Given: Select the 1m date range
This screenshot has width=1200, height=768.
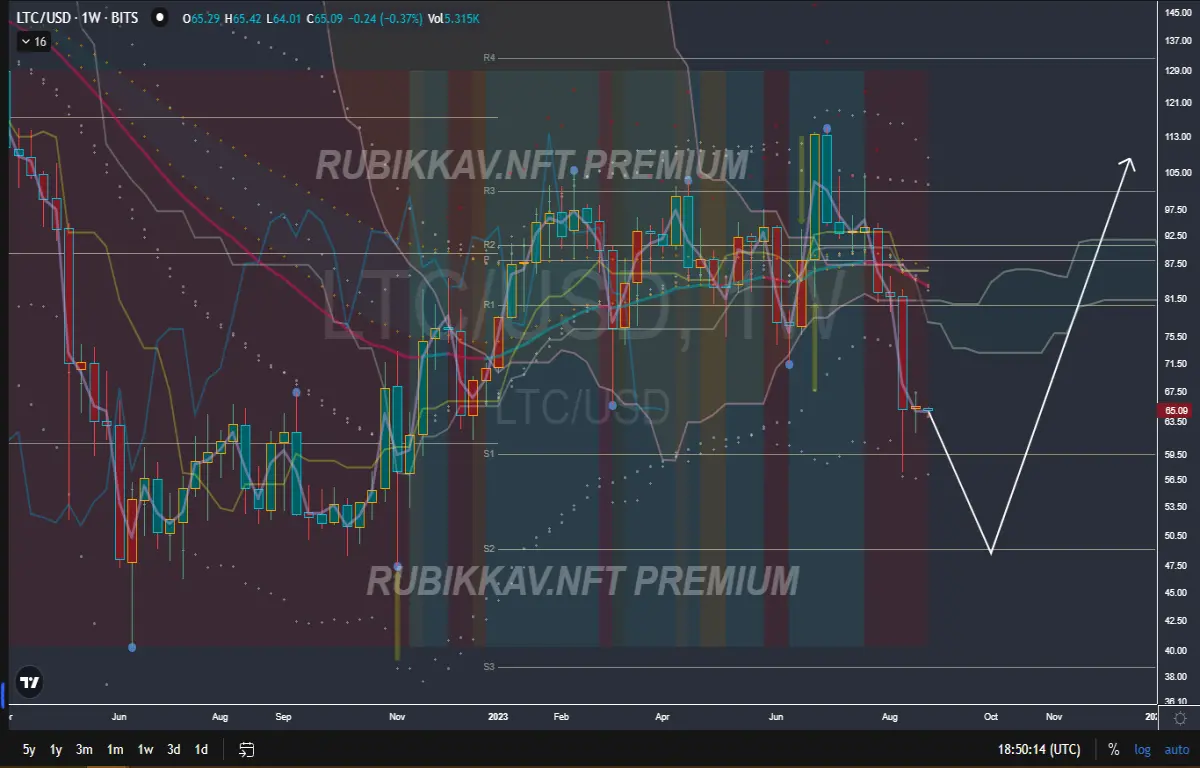Looking at the screenshot, I should click(115, 749).
